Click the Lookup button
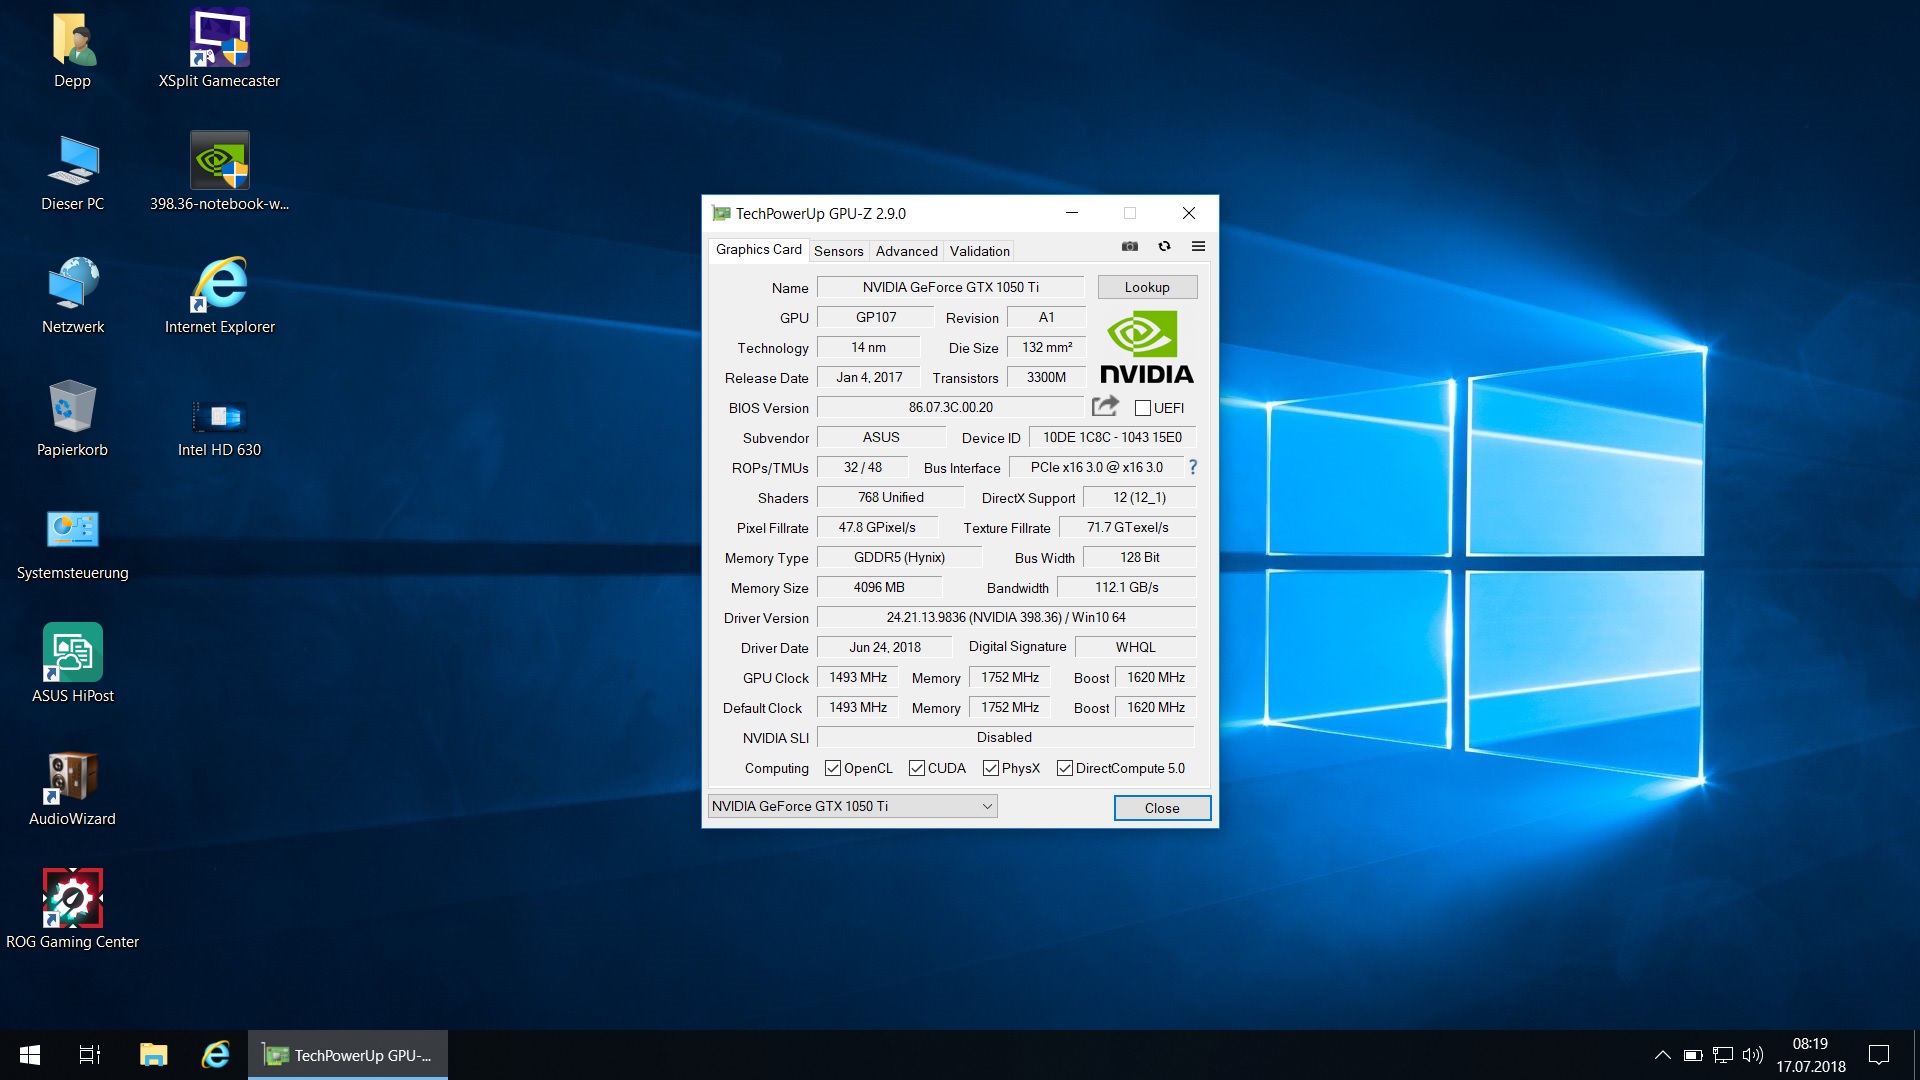The image size is (1920, 1080). coord(1146,287)
